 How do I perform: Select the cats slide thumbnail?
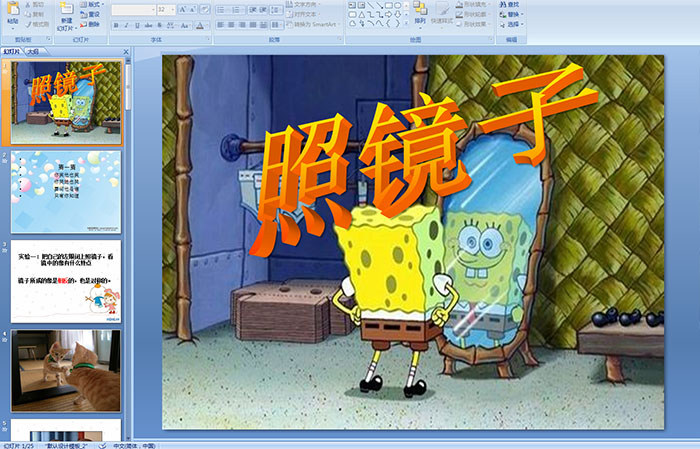click(66, 370)
